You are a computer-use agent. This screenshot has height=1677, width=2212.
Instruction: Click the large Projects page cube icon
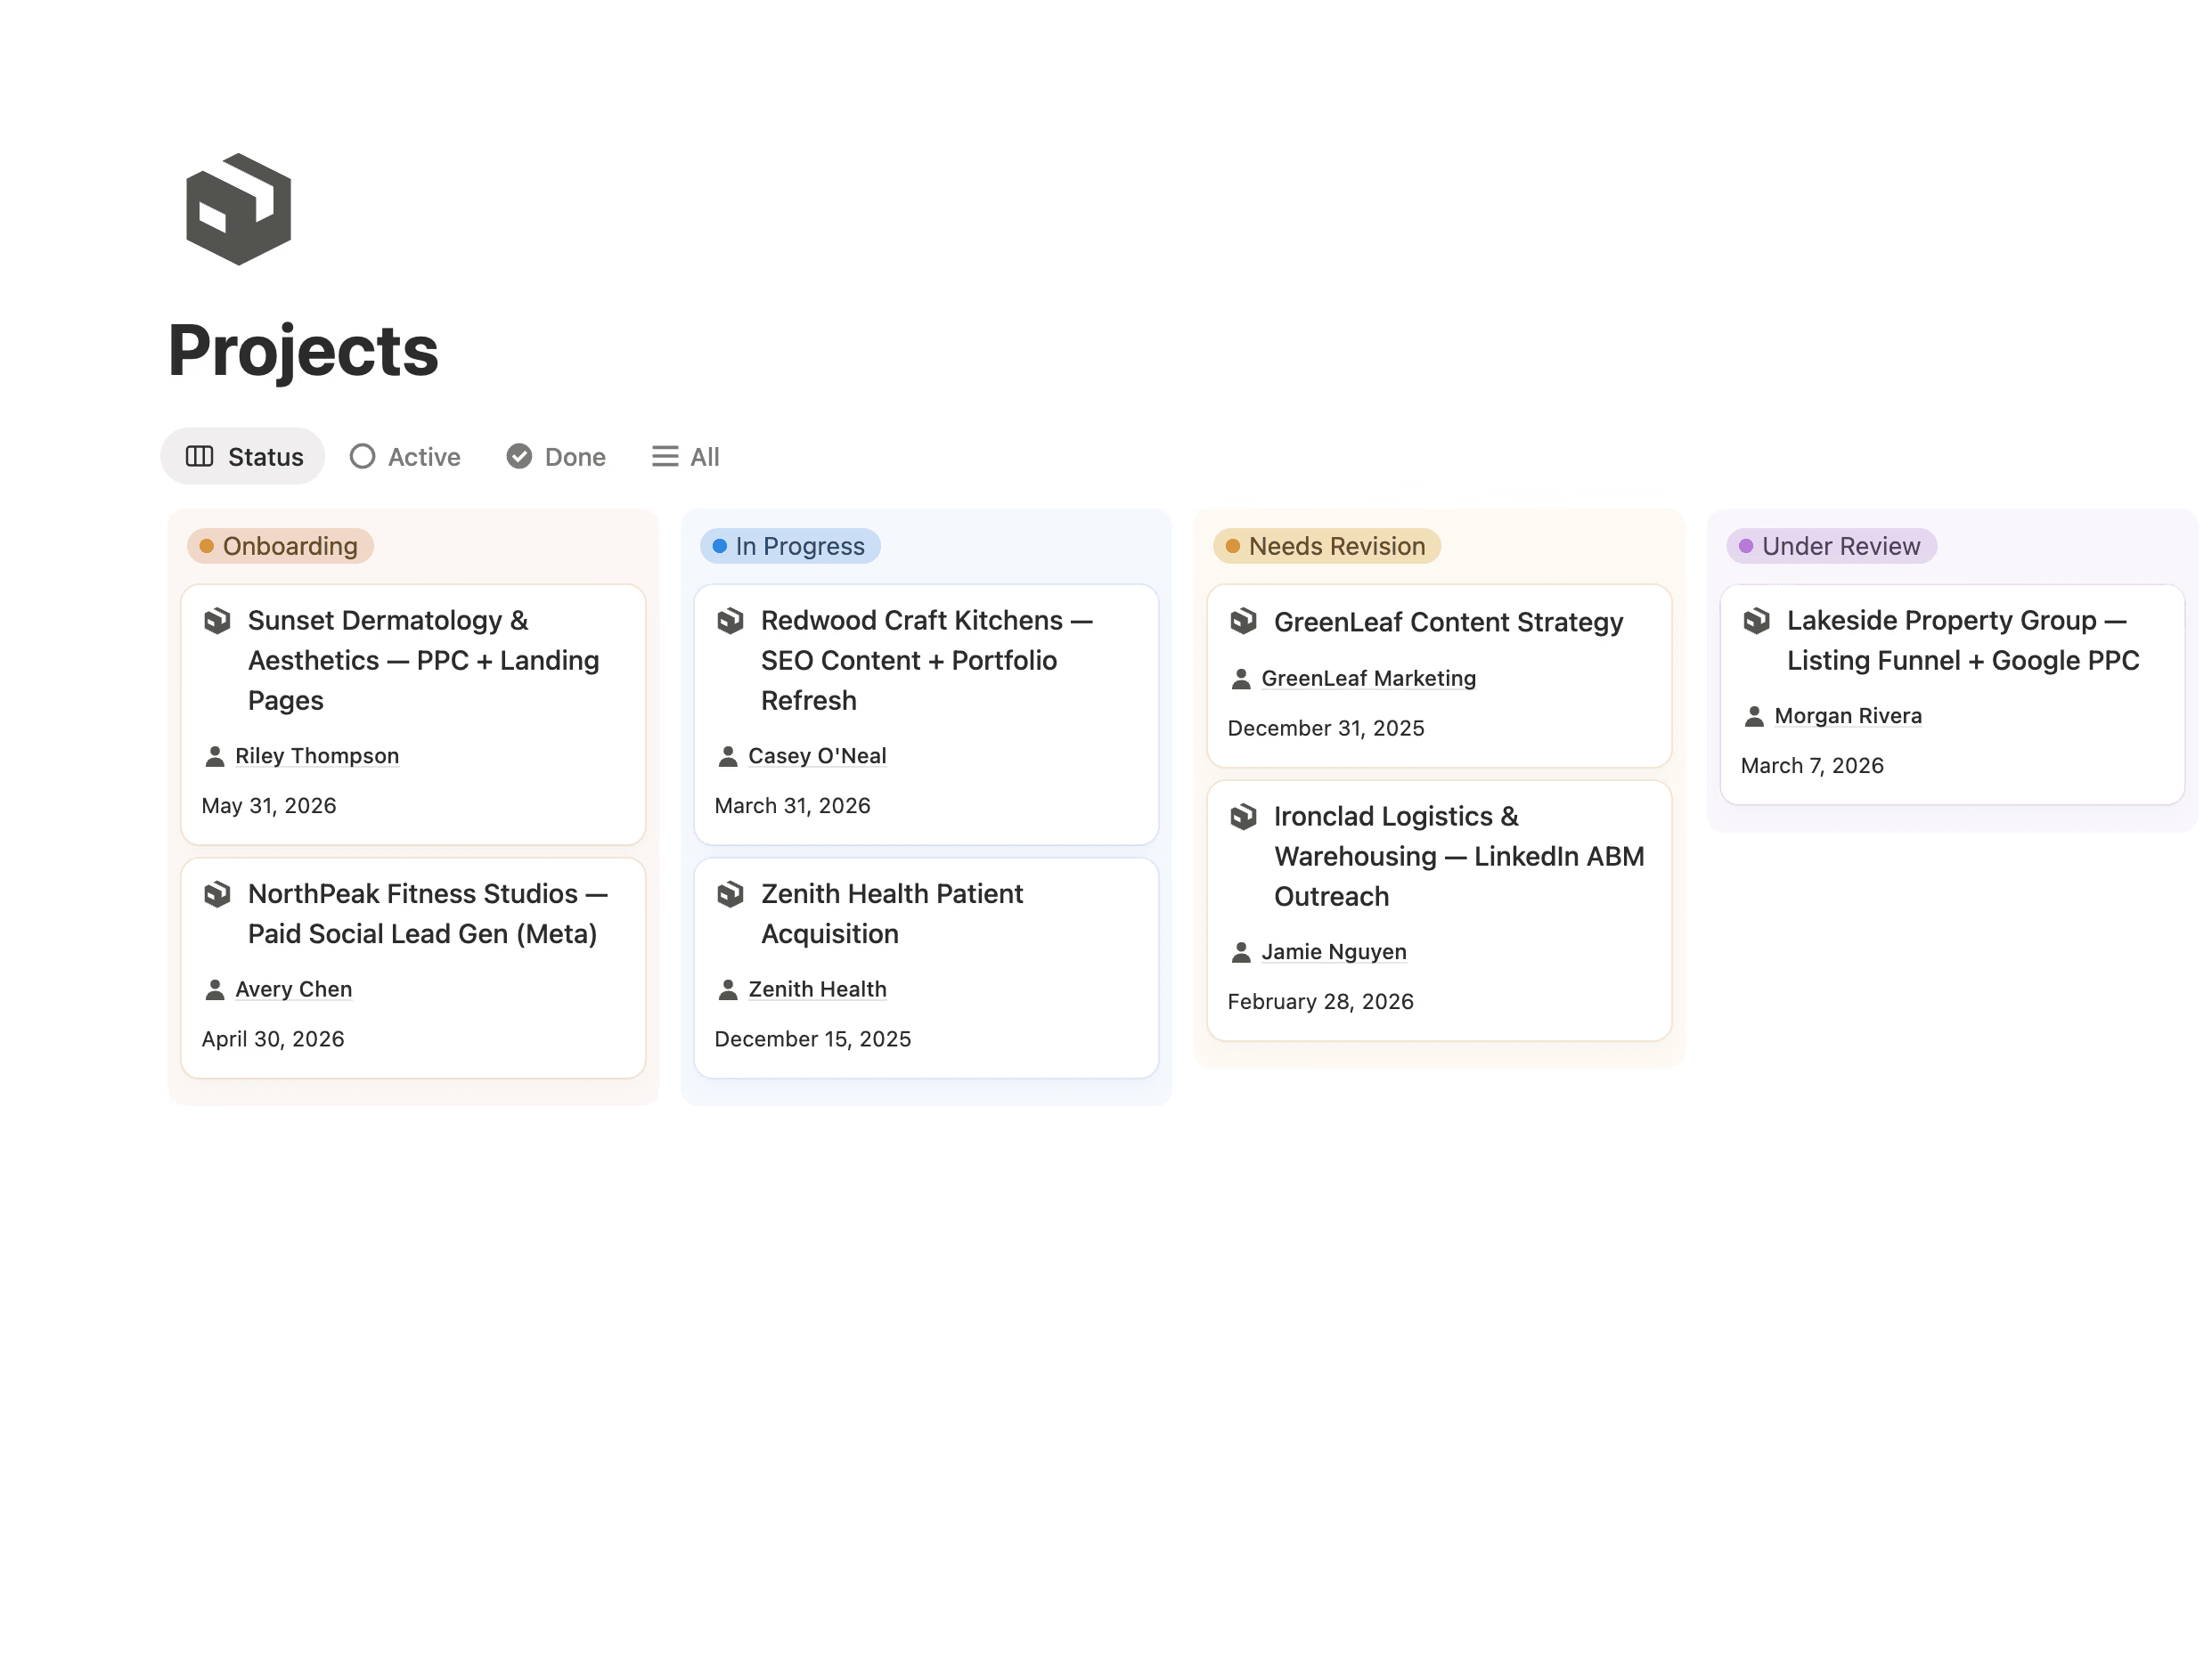coord(238,209)
